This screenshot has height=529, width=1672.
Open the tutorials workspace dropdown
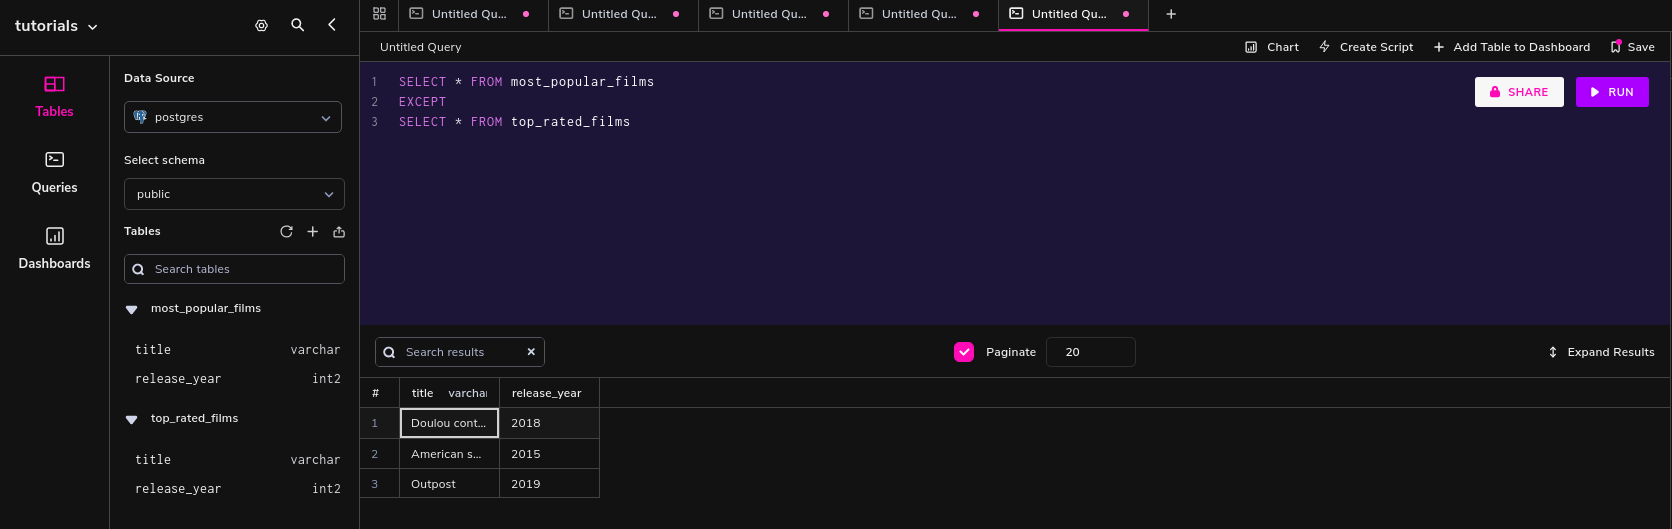click(x=57, y=26)
